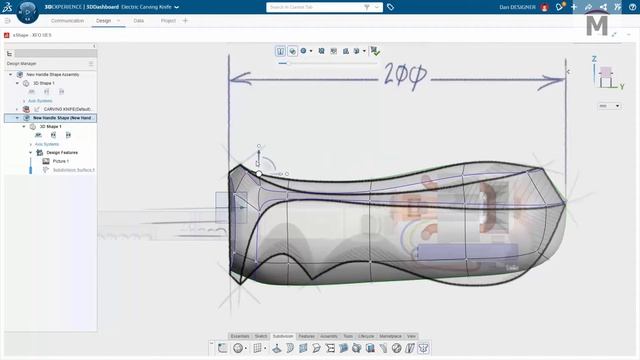Toggle the shaded-box display icon in top toolbar
The height and width of the screenshot is (360, 640).
292,51
